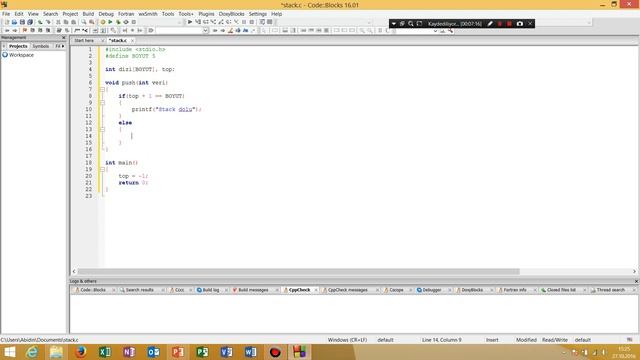Open the DoxyBlocks menu

pyautogui.click(x=231, y=14)
